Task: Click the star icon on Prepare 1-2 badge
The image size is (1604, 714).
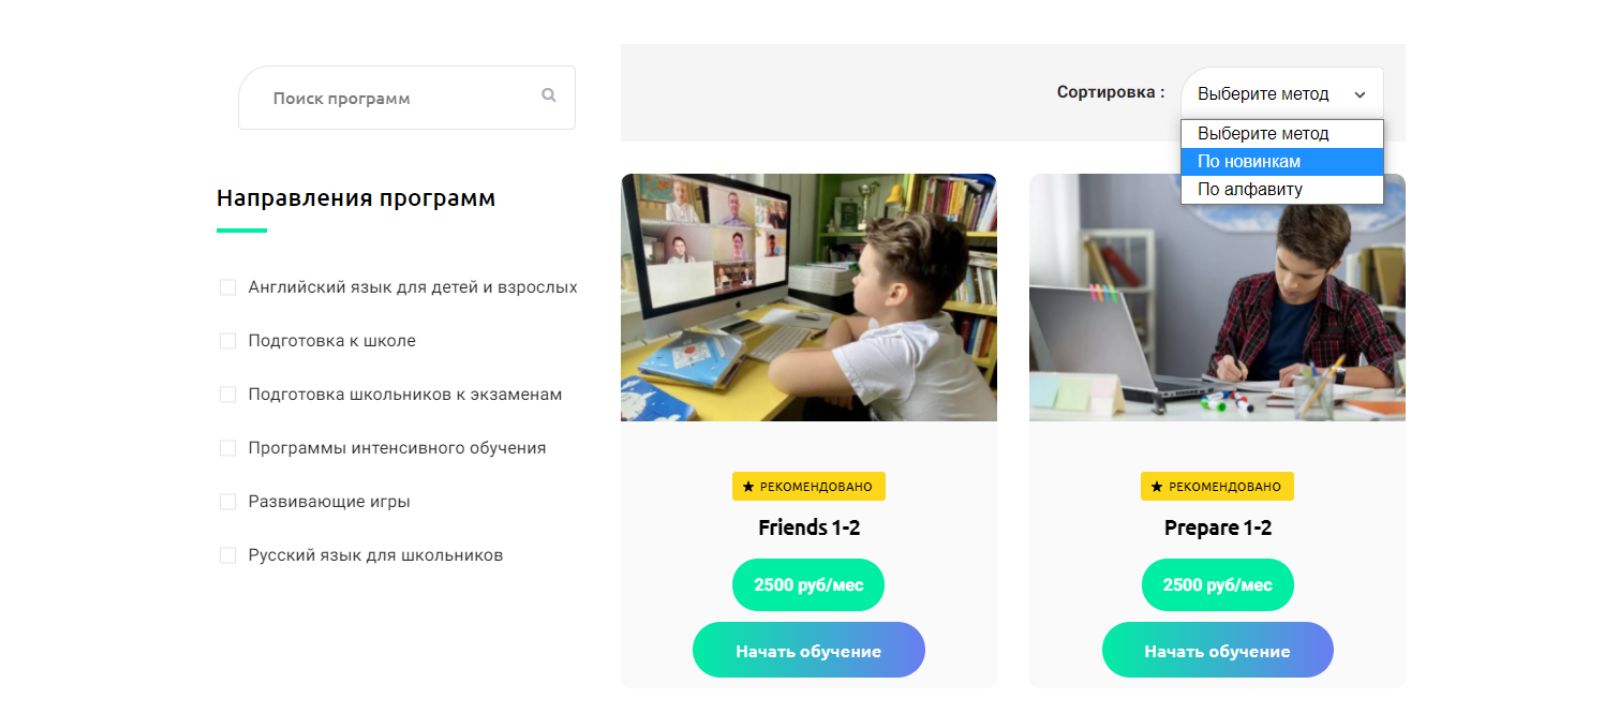Action: pos(1156,487)
